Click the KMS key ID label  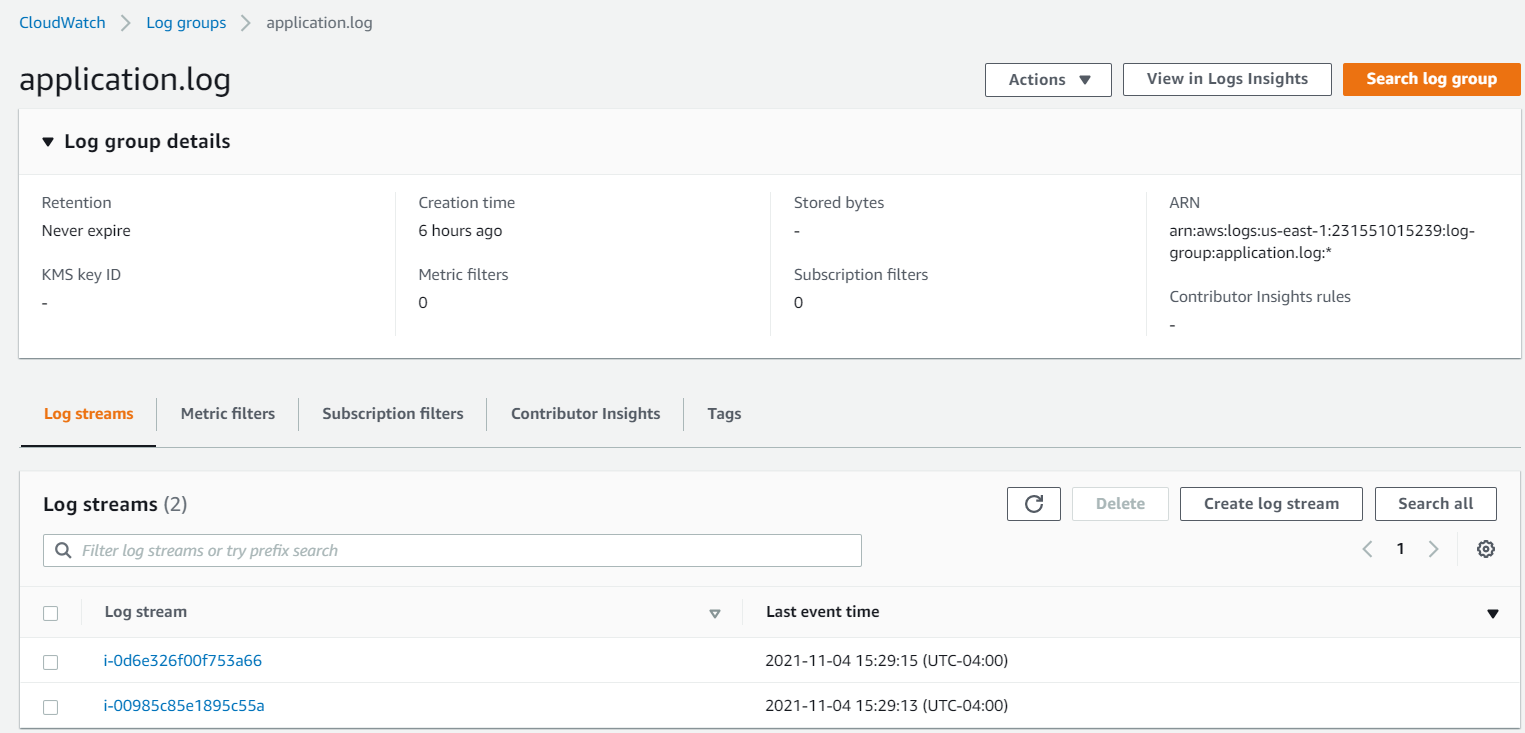81,275
